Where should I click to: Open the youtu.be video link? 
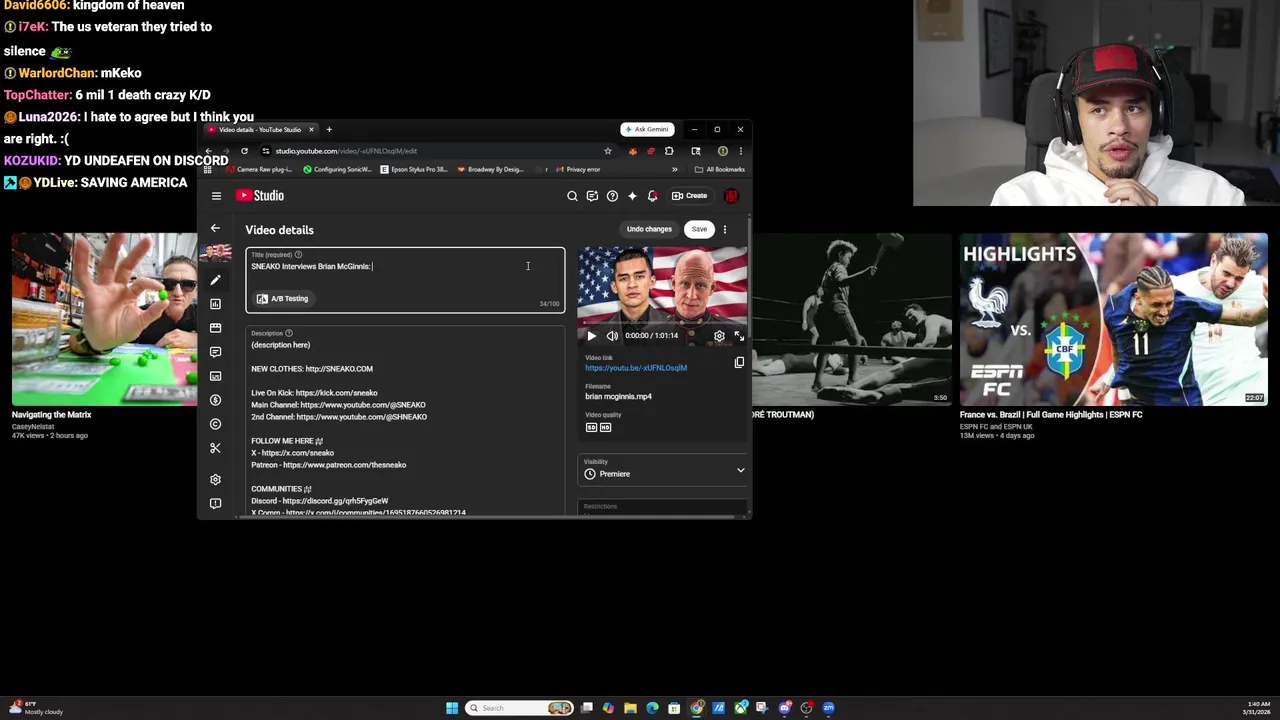pos(636,368)
